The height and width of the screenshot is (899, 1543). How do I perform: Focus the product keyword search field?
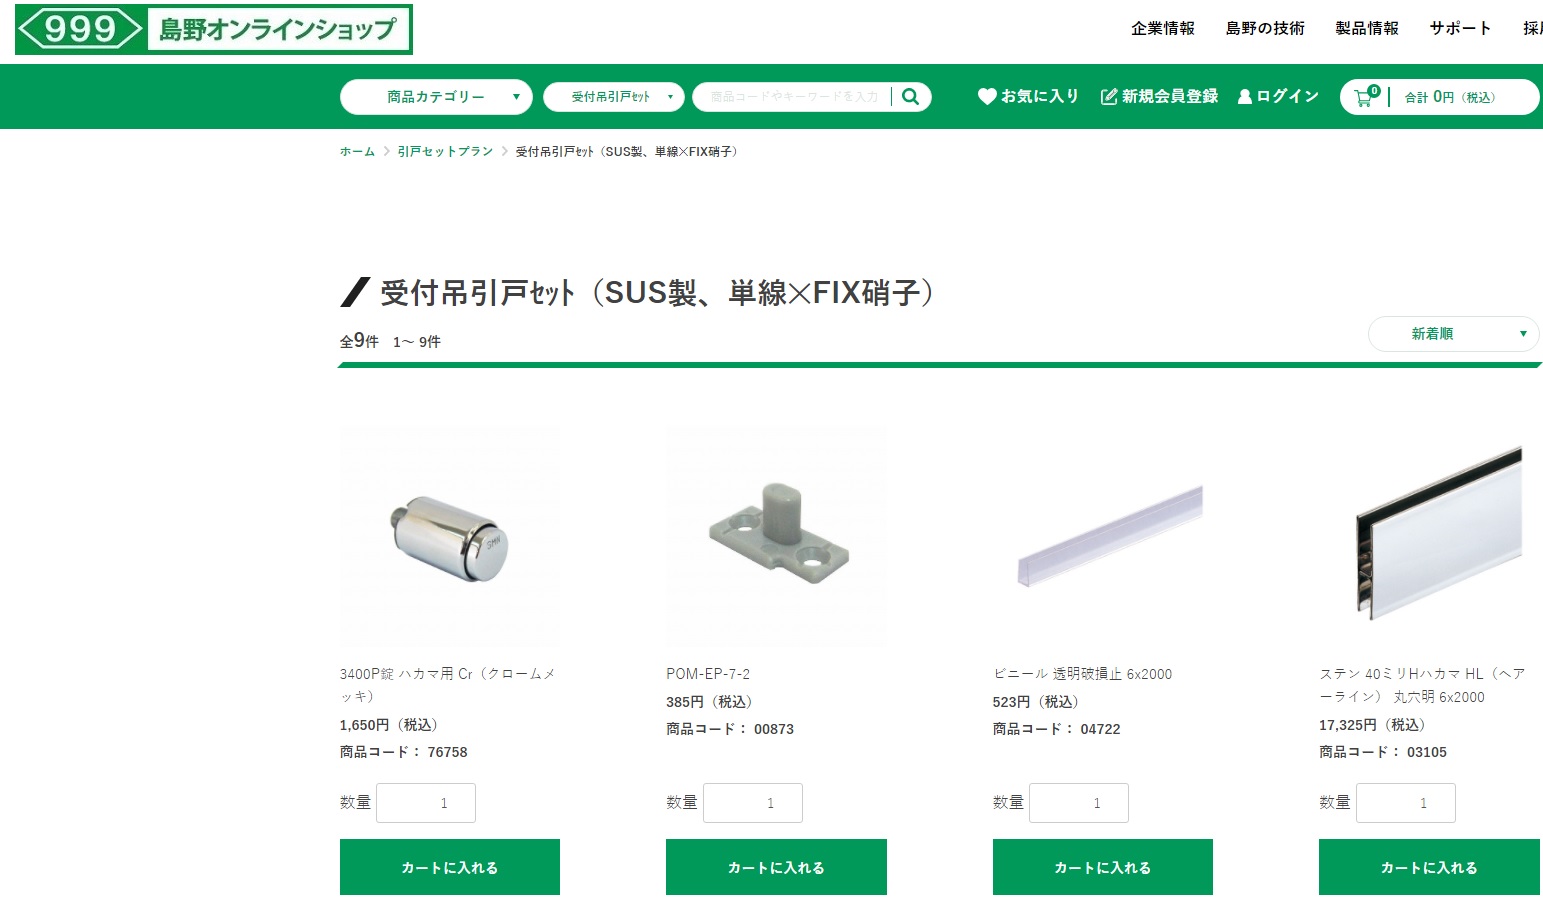[794, 97]
